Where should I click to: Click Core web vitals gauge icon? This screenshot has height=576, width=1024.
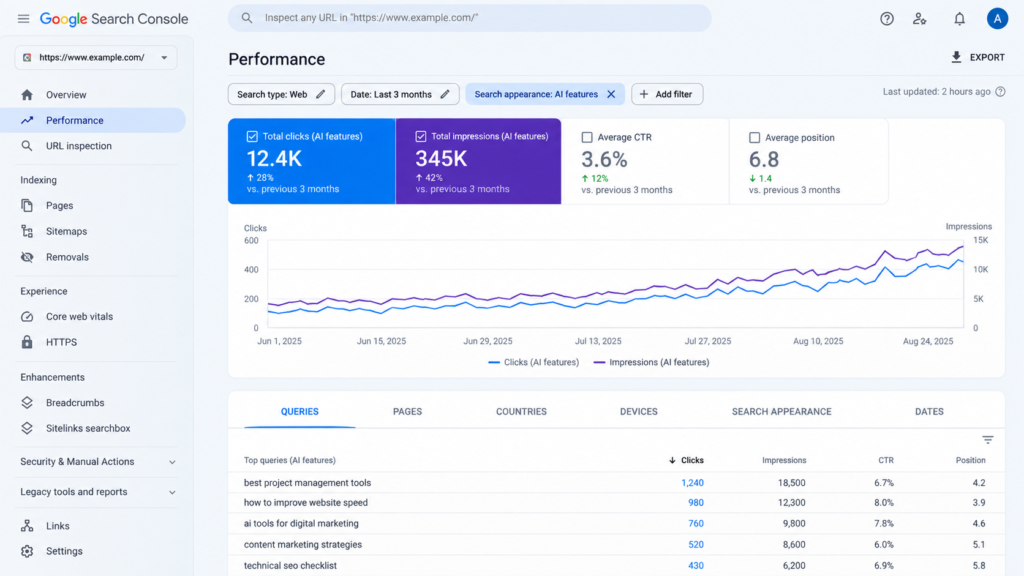point(27,317)
